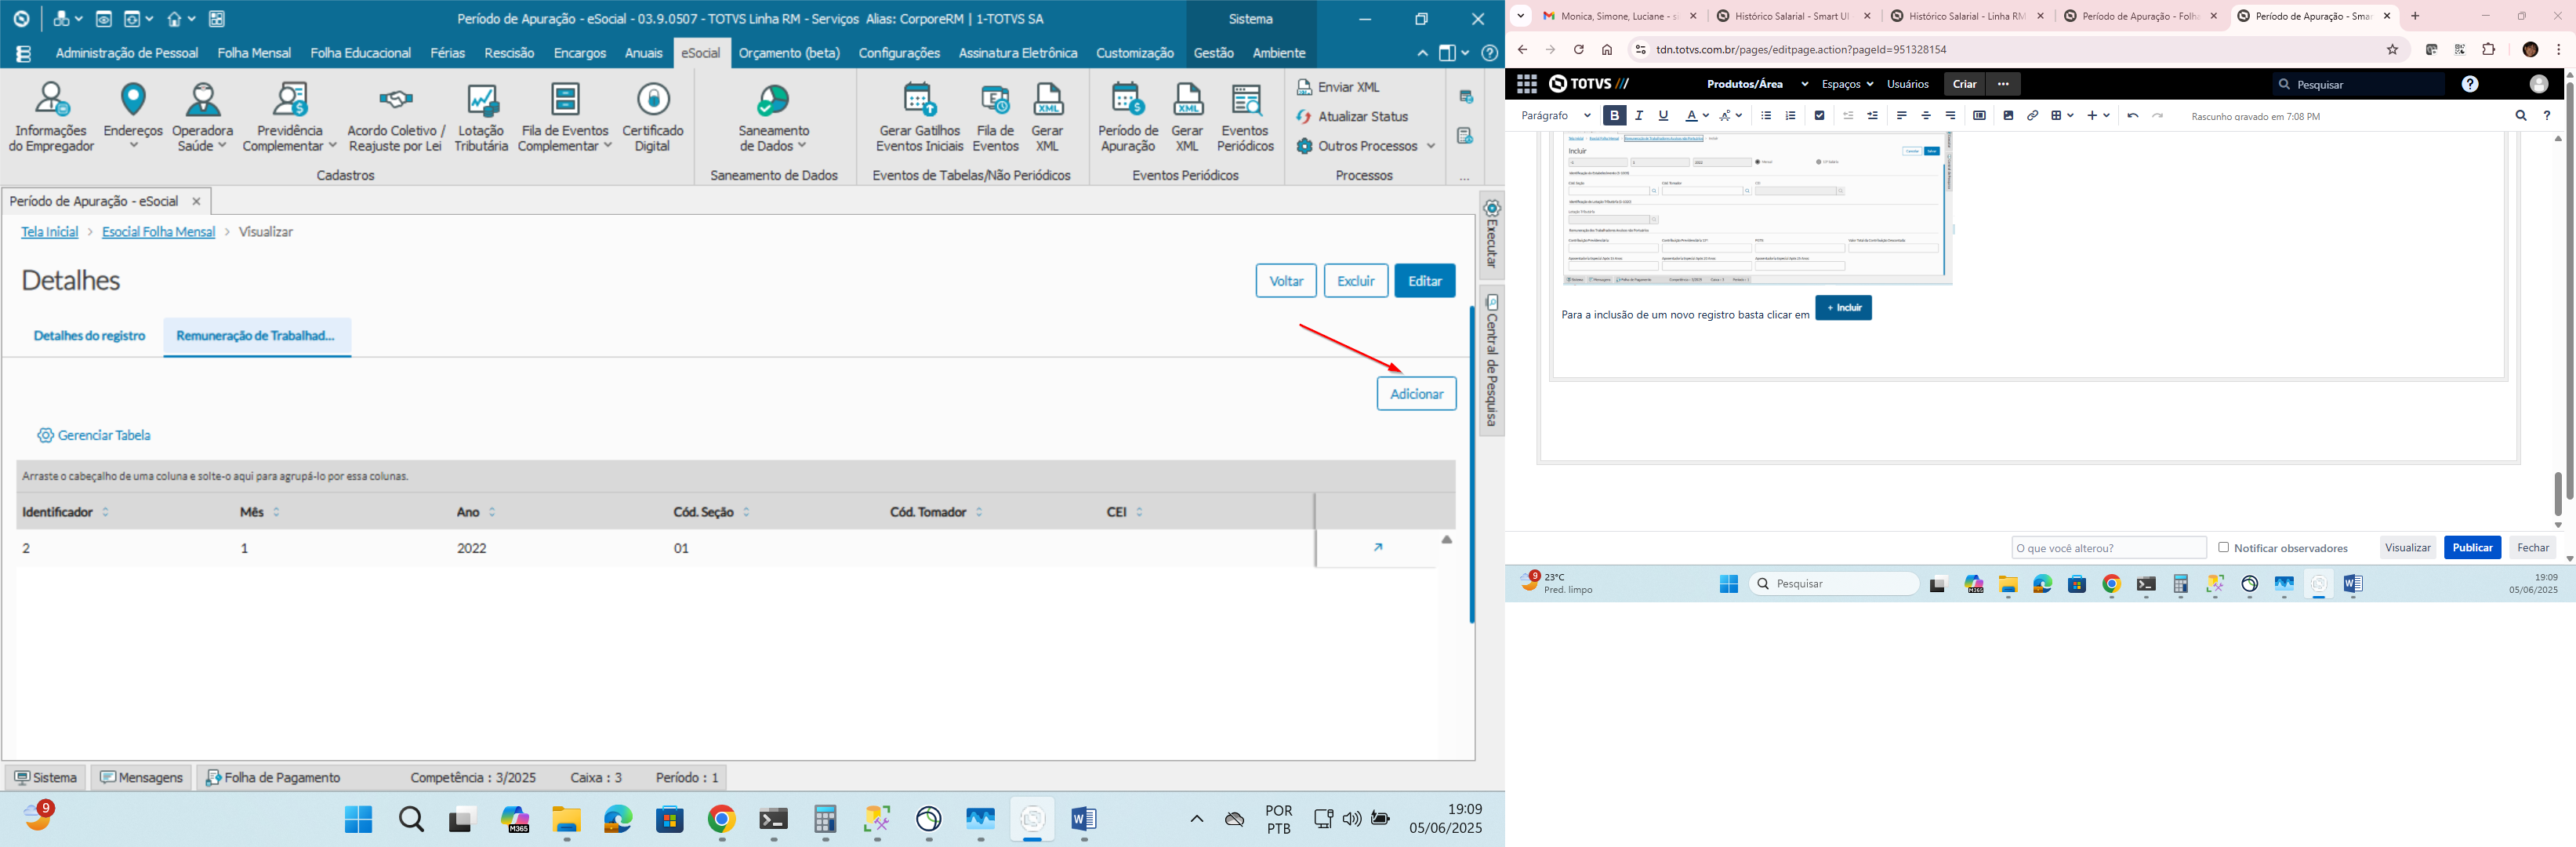Insert image in the Confluence editor toolbar
This screenshot has width=2576, height=847.
[2008, 116]
